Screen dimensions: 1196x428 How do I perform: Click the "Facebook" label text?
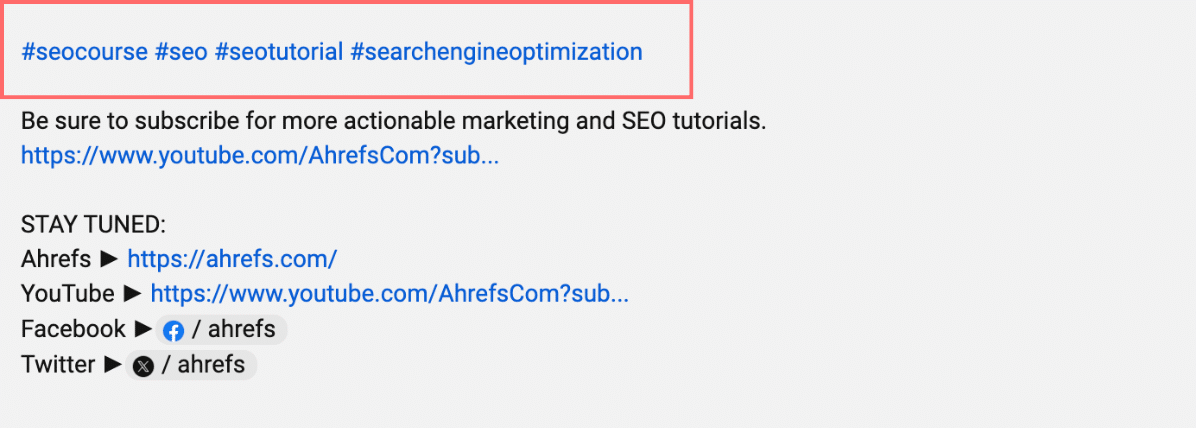click(x=73, y=329)
